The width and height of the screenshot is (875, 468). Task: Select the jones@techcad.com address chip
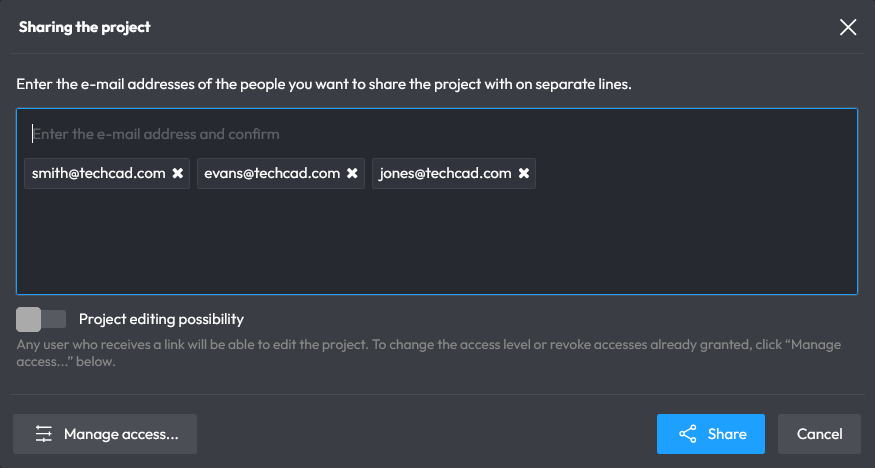point(445,173)
